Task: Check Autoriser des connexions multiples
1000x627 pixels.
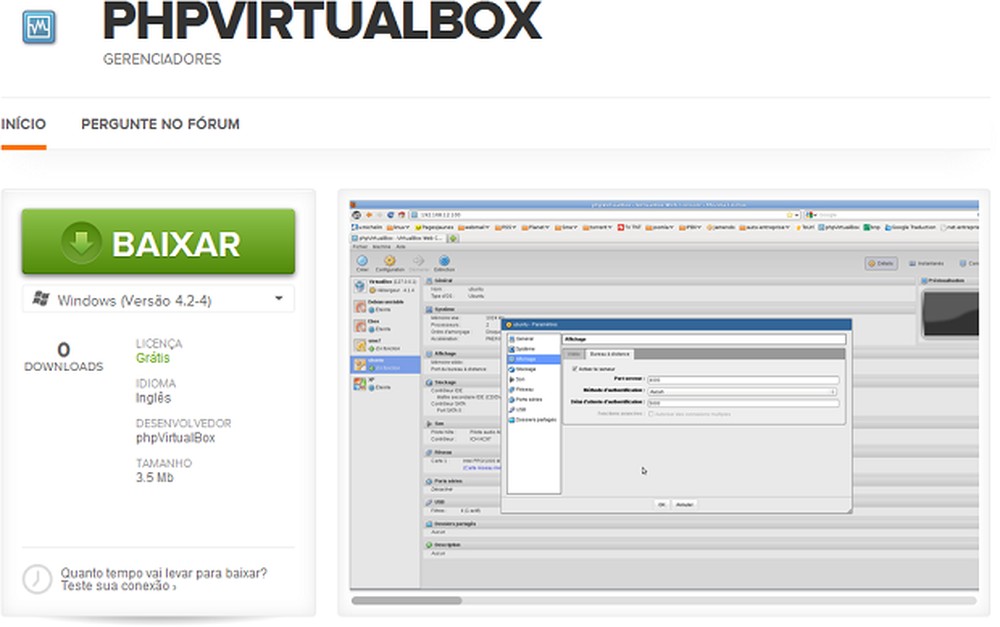Action: [x=653, y=412]
